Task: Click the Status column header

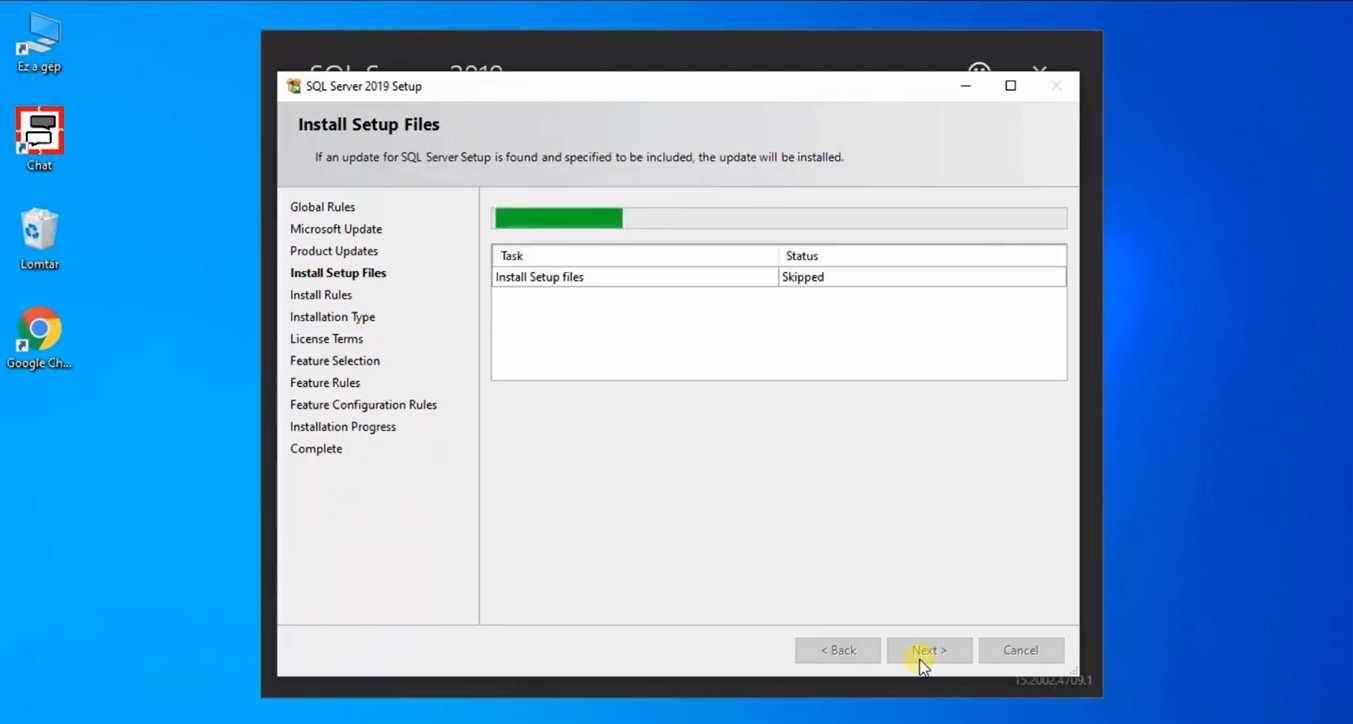Action: pyautogui.click(x=921, y=256)
